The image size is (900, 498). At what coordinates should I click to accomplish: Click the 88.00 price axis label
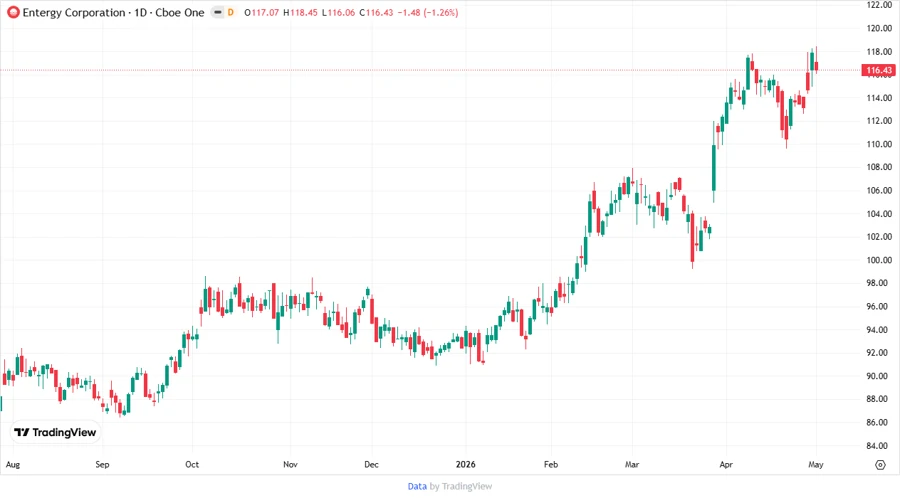pyautogui.click(x=879, y=399)
